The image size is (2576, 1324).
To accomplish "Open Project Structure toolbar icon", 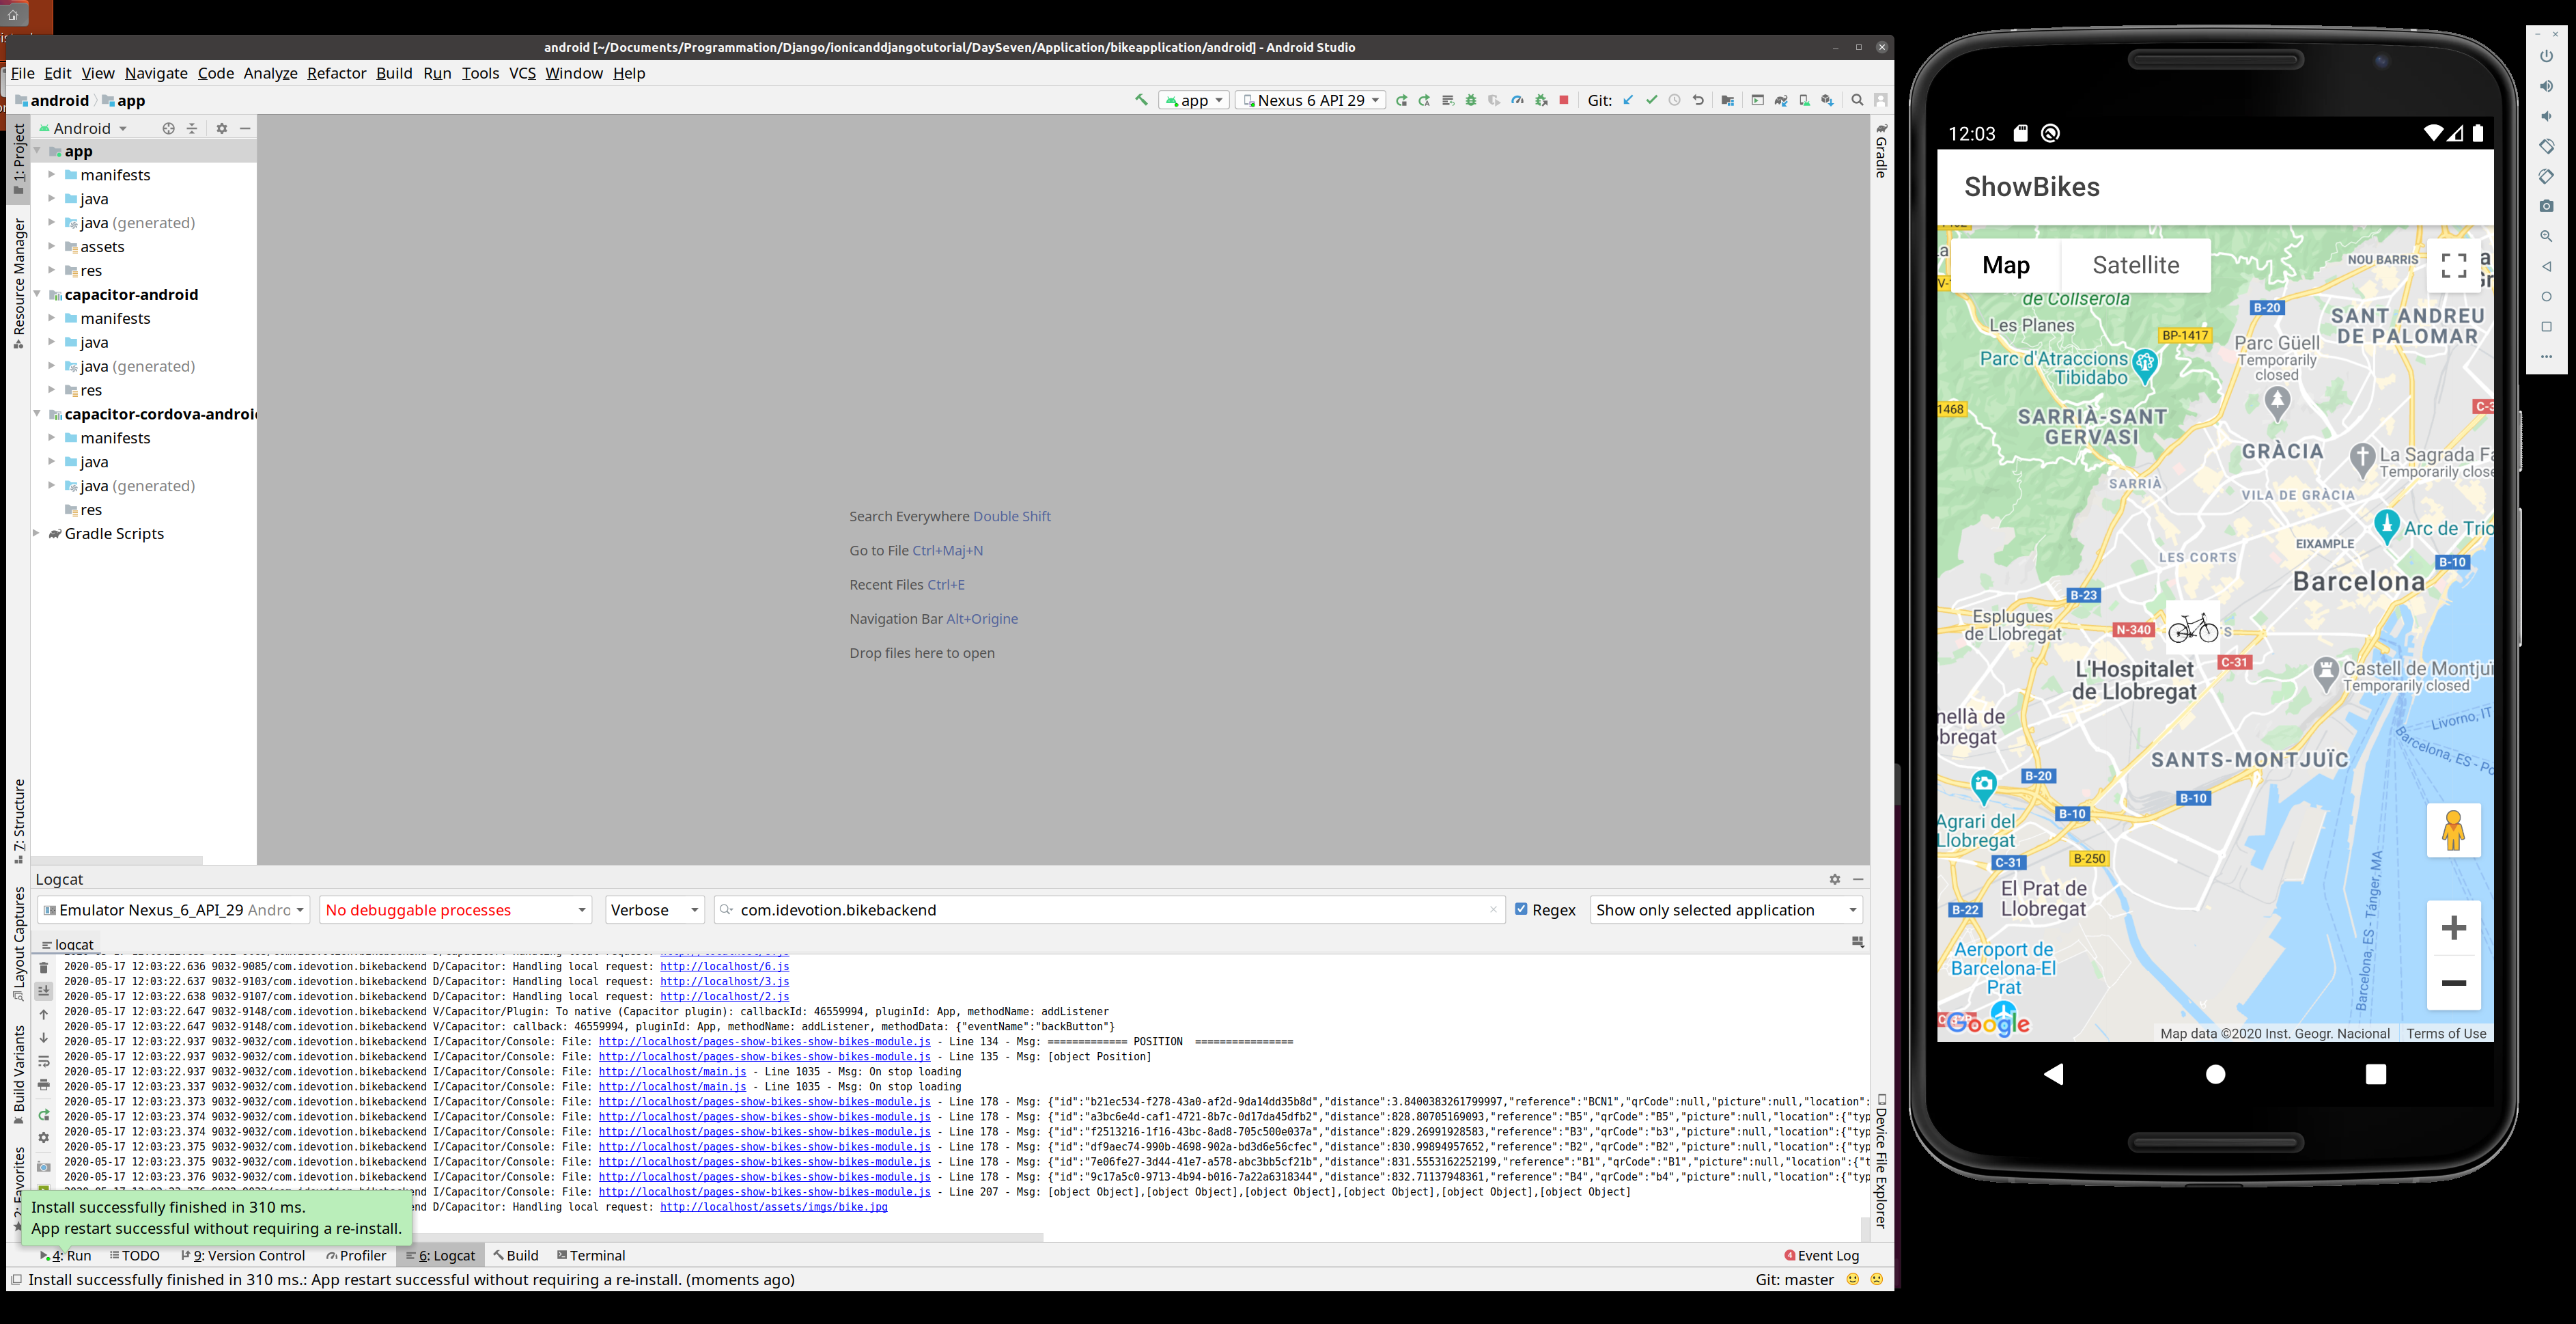I will click(1727, 100).
